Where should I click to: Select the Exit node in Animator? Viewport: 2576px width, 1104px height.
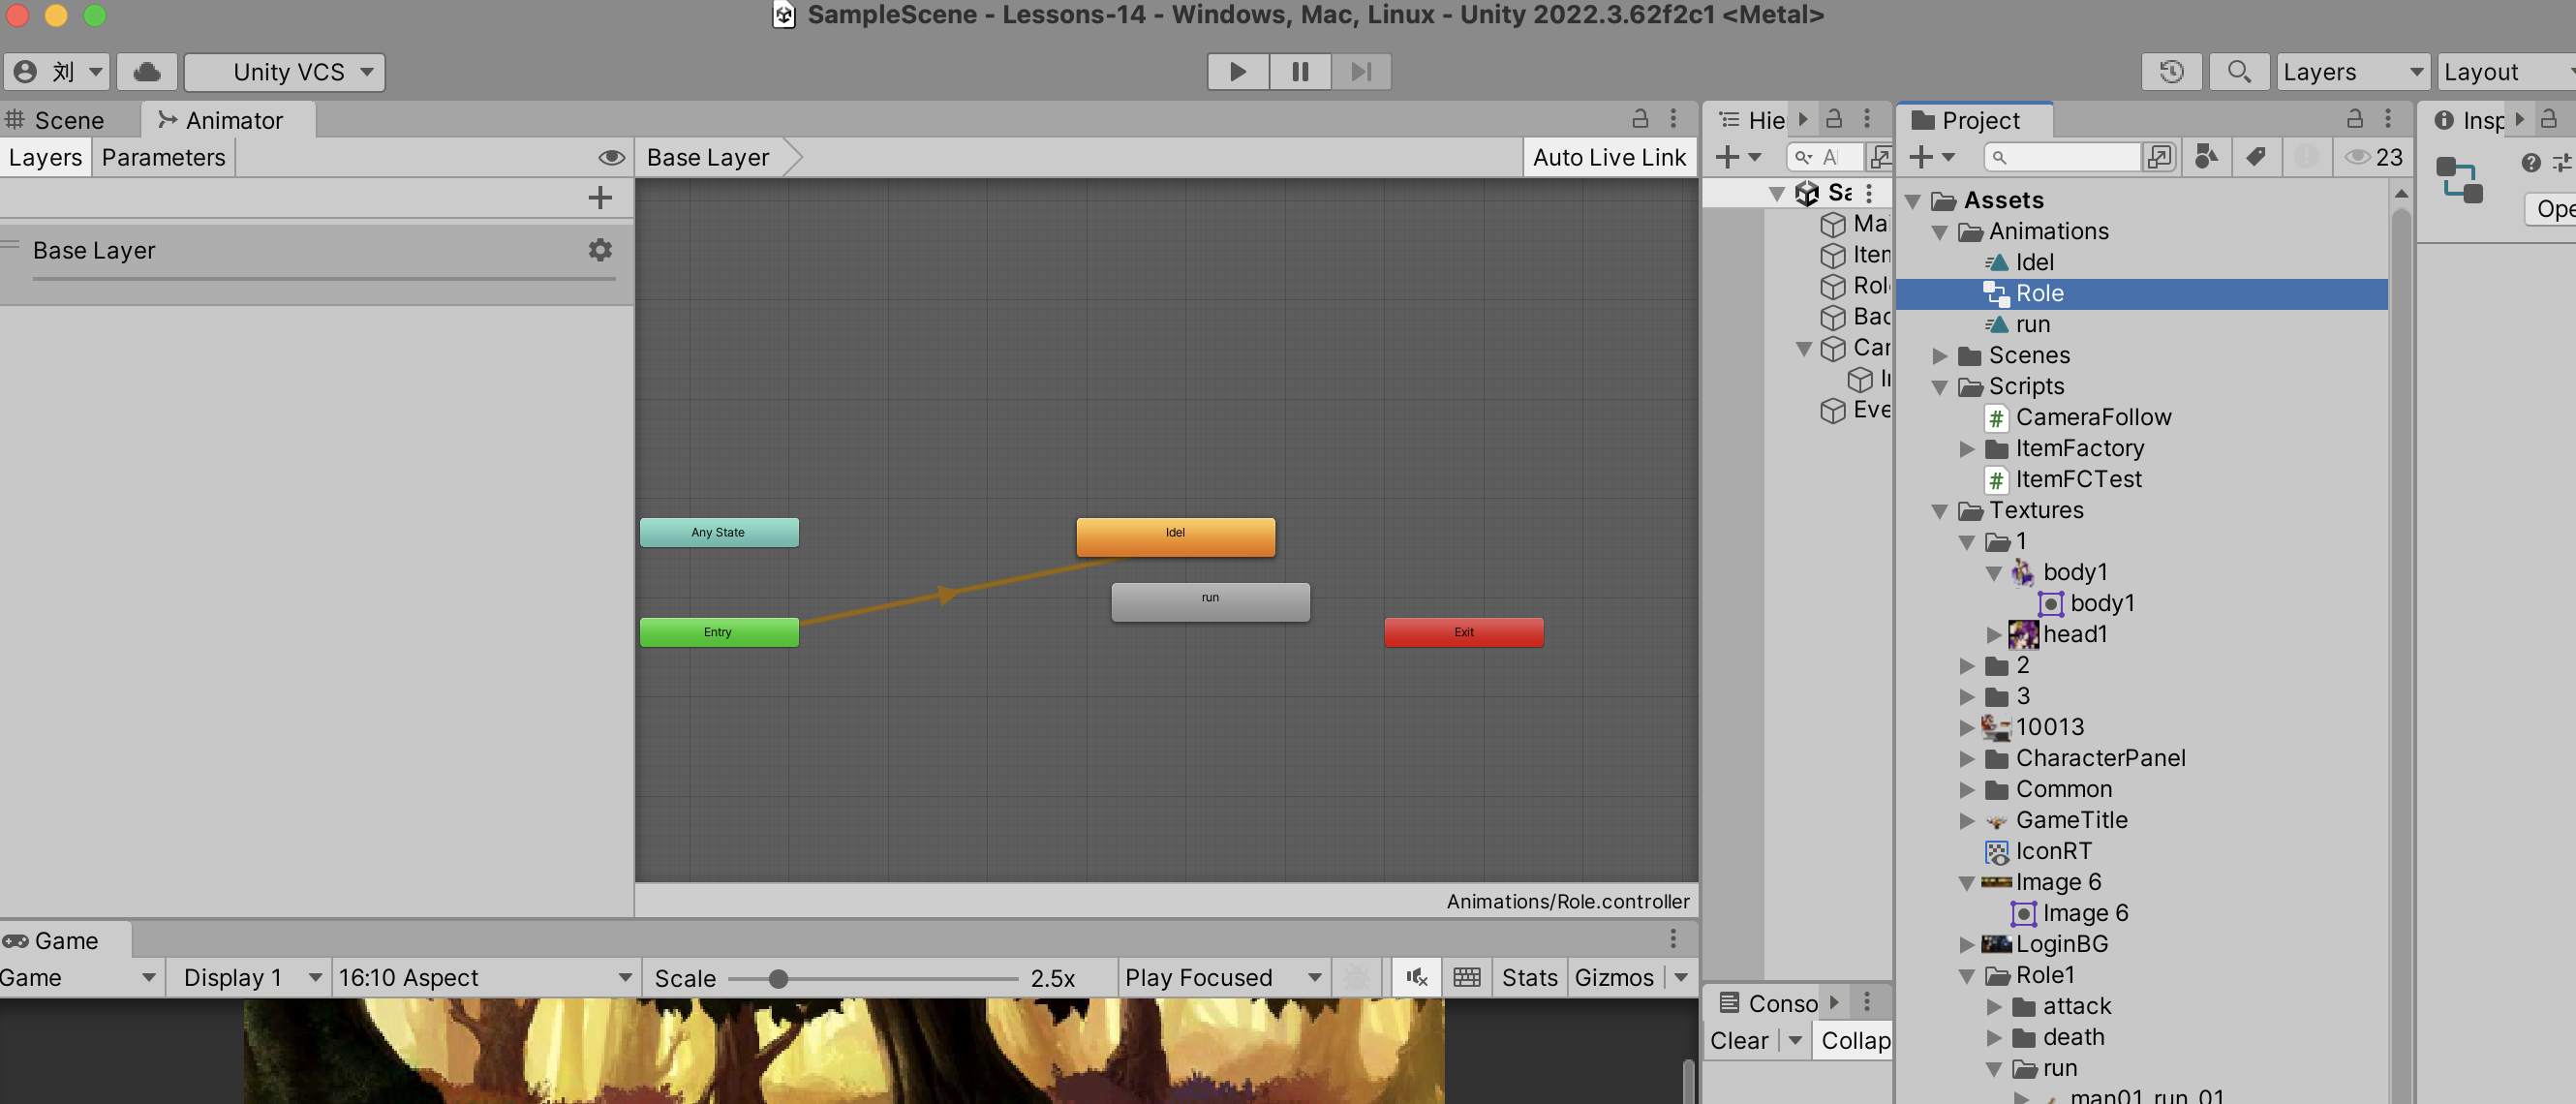pos(1464,632)
